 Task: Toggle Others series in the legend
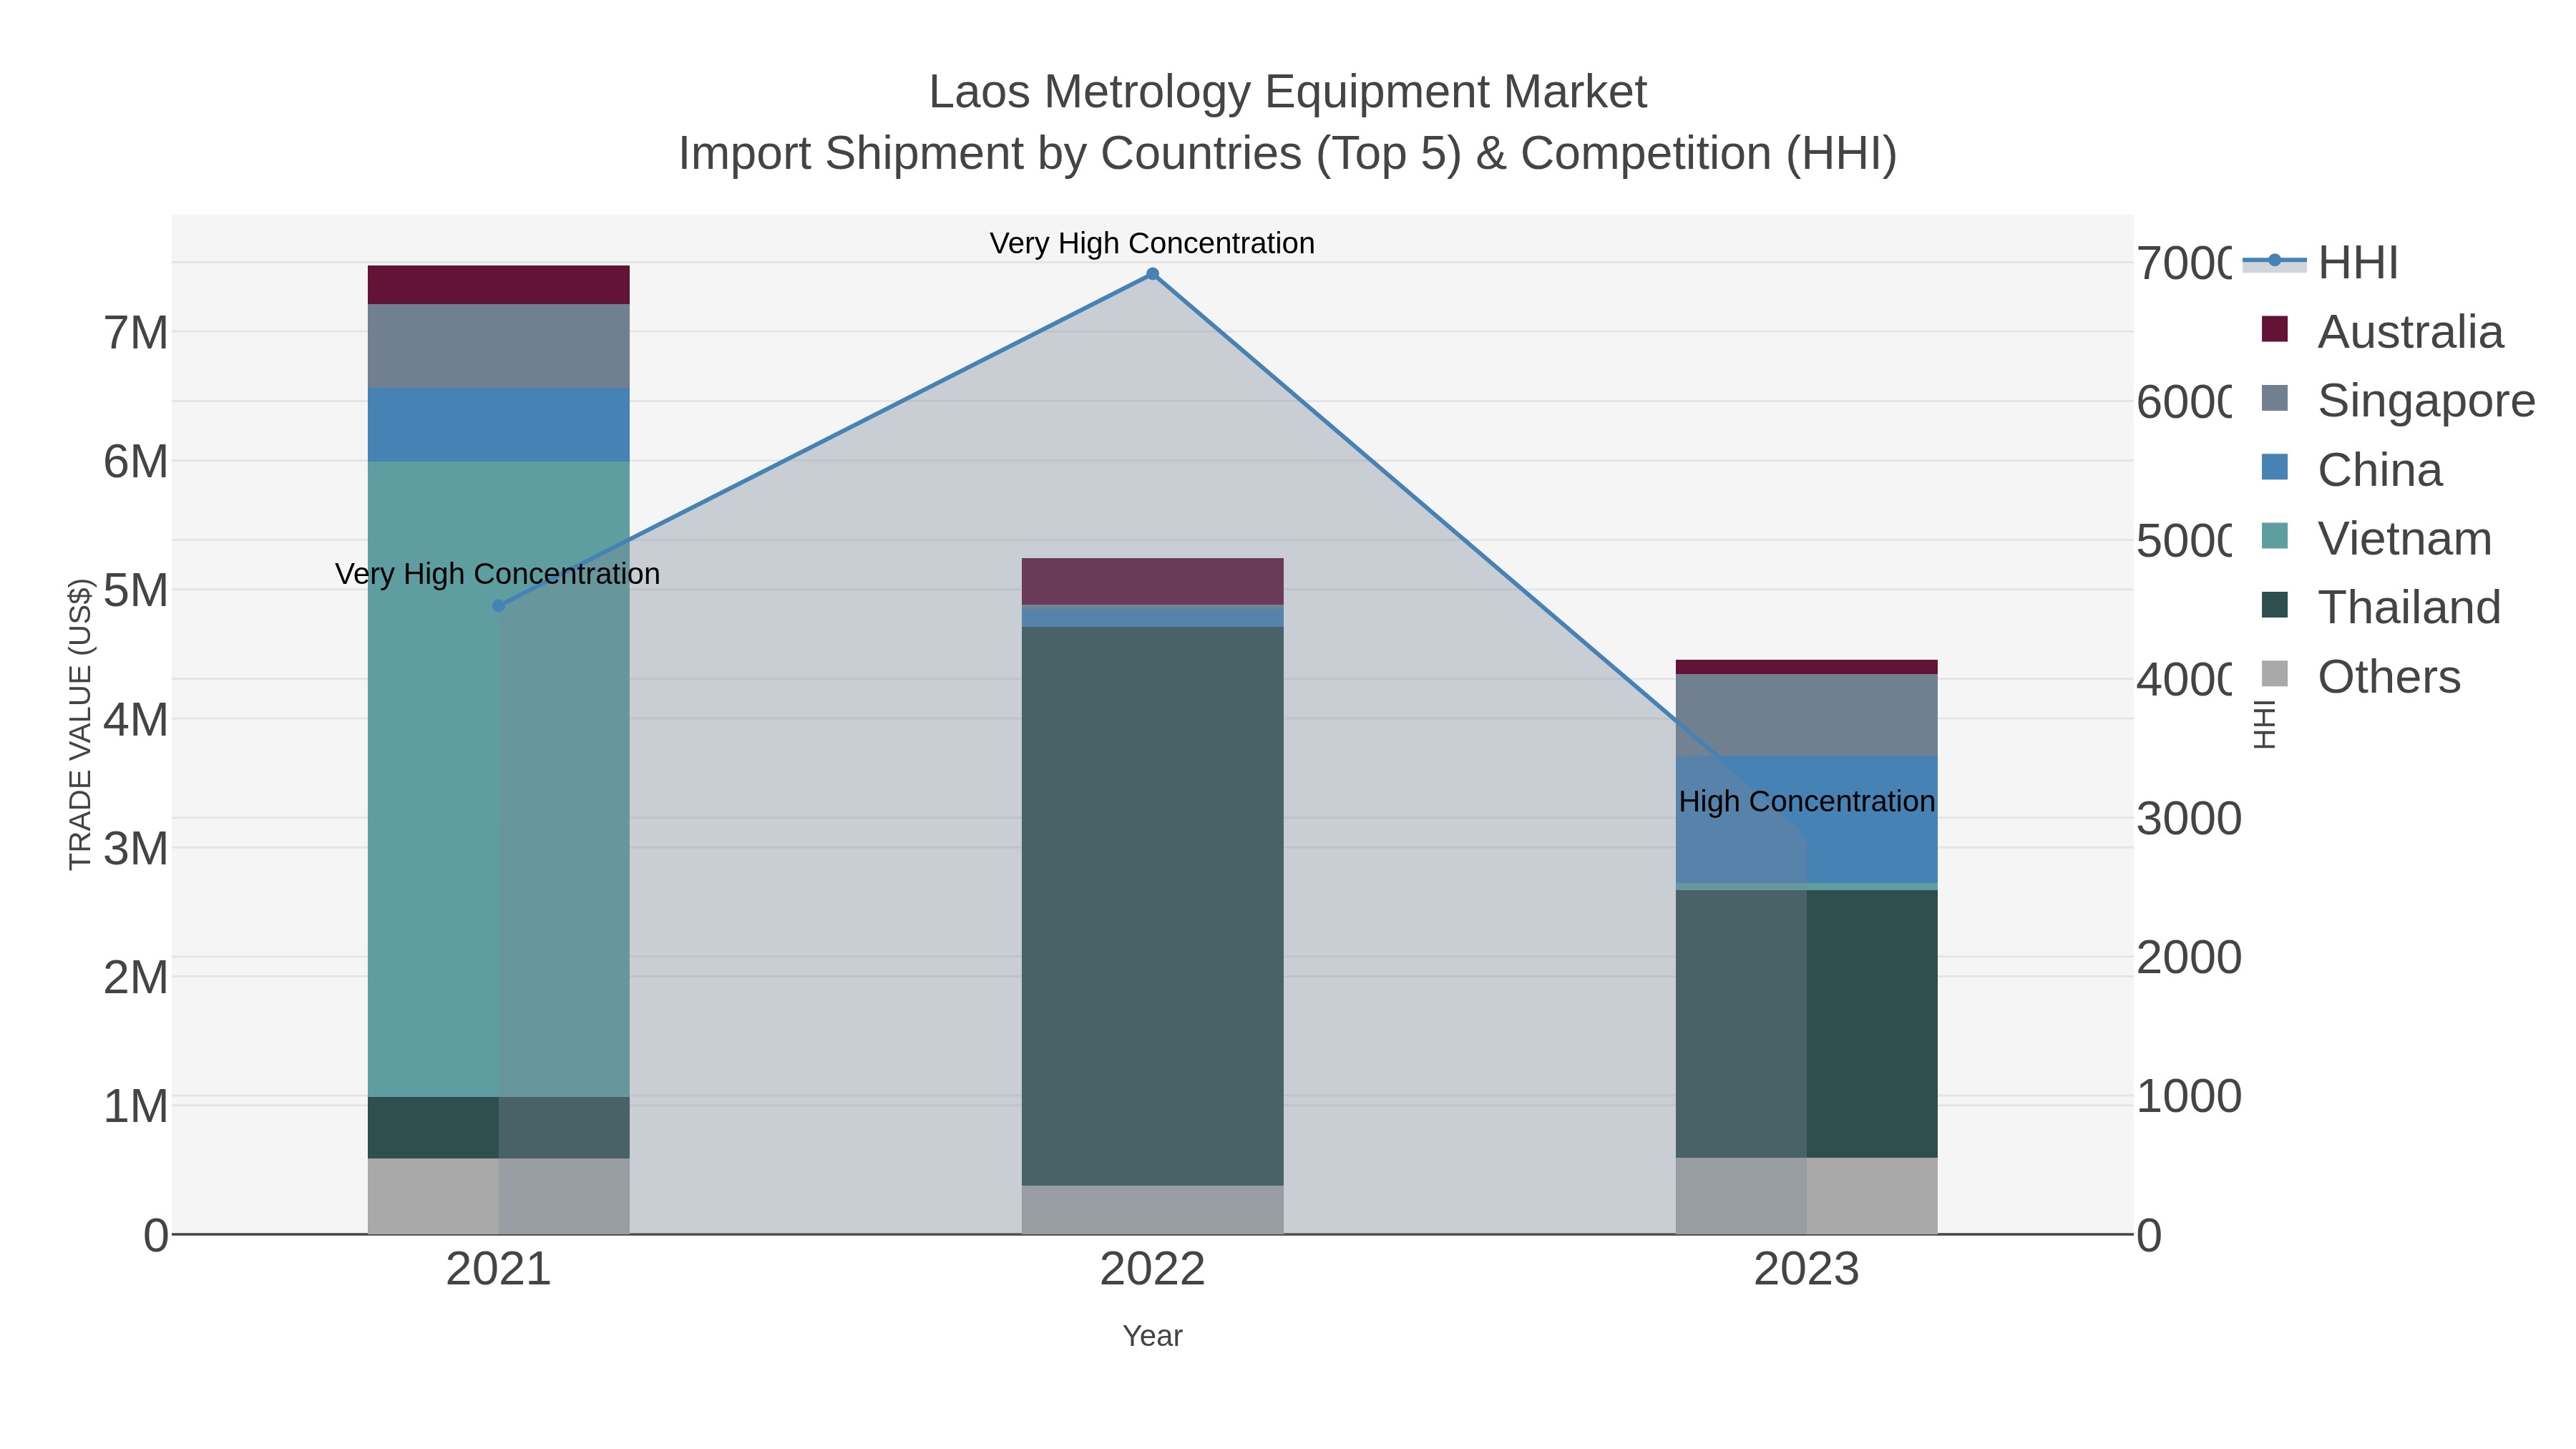click(x=2360, y=677)
